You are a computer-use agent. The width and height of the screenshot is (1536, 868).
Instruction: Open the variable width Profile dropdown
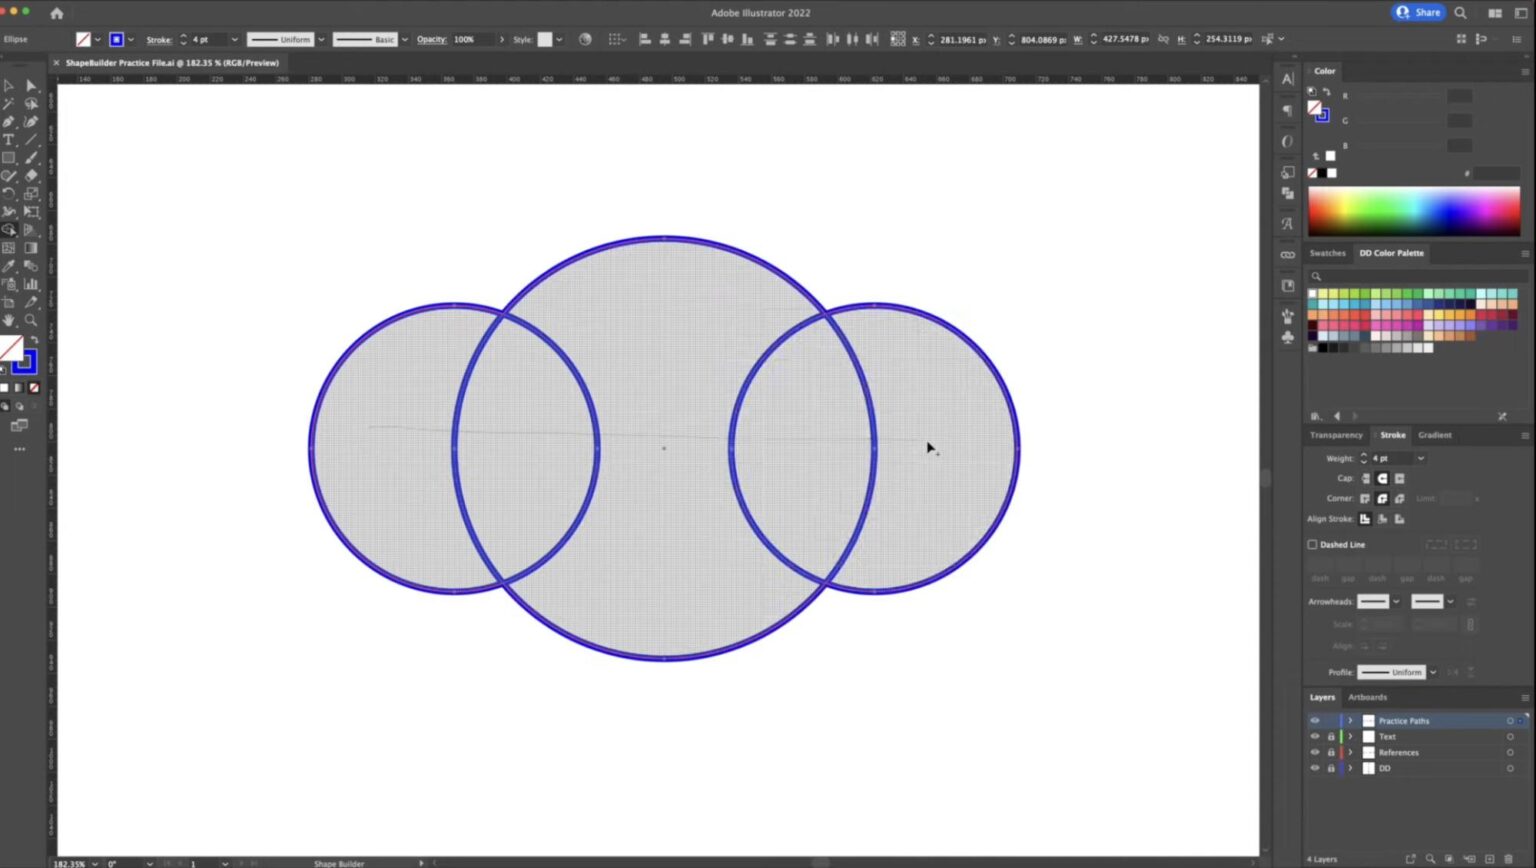pyautogui.click(x=1432, y=672)
